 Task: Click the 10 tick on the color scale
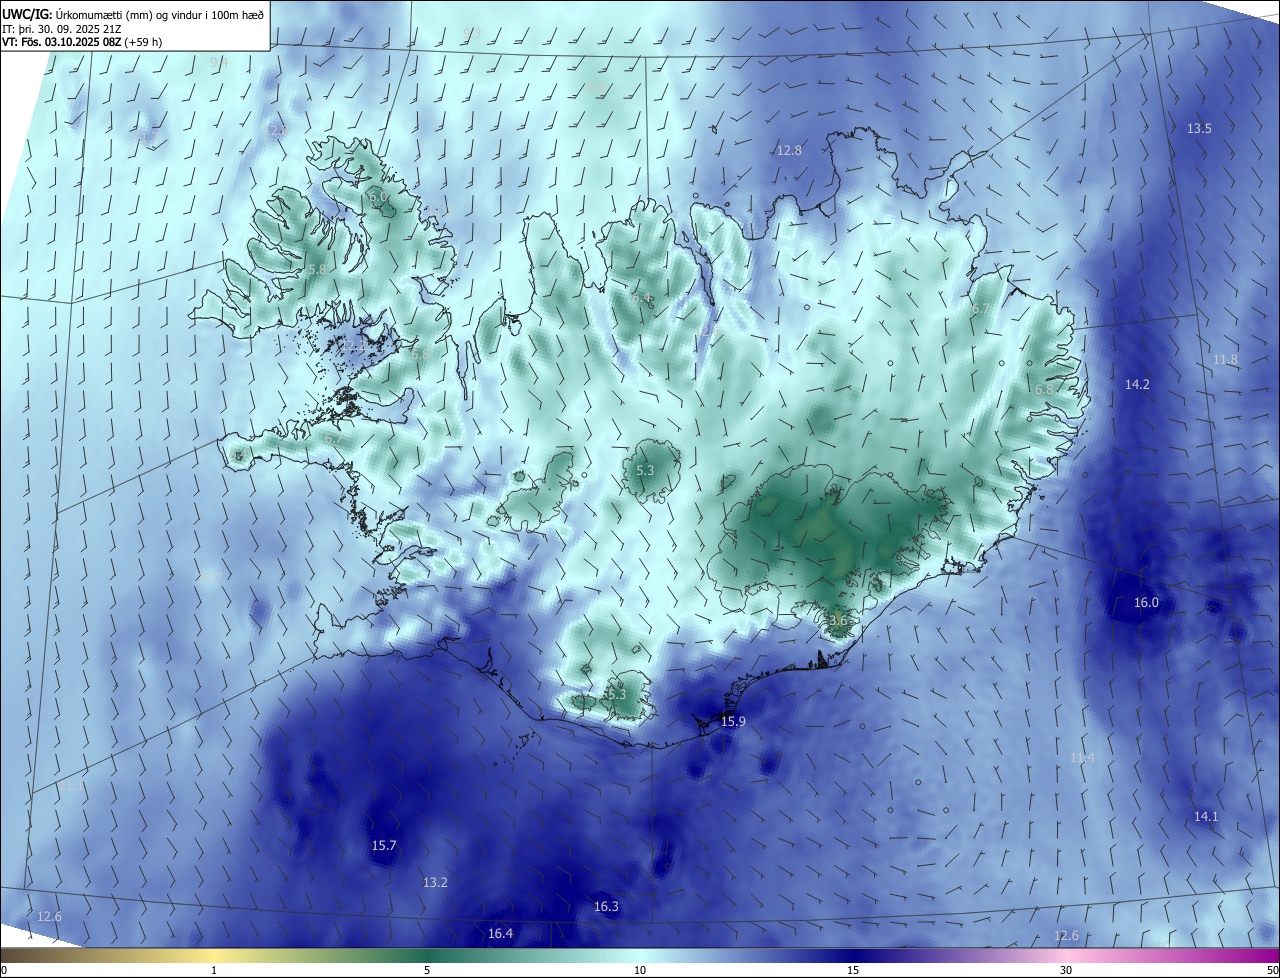coord(640,970)
